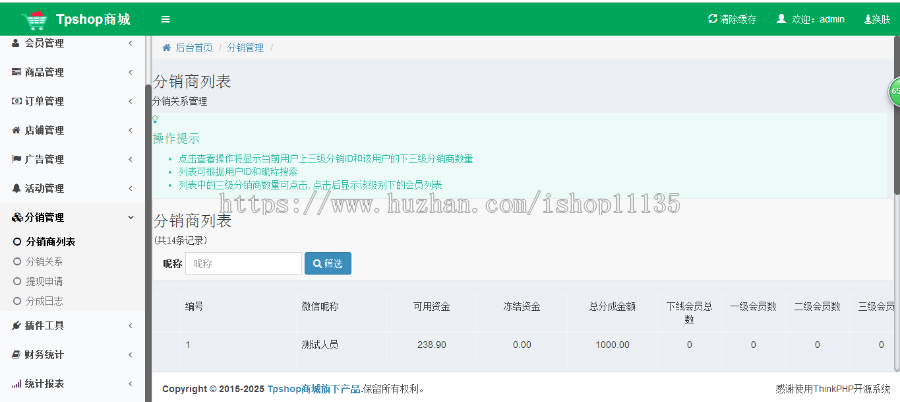Click the 商品管理 menu icon
This screenshot has width=900, height=402.
pos(16,72)
